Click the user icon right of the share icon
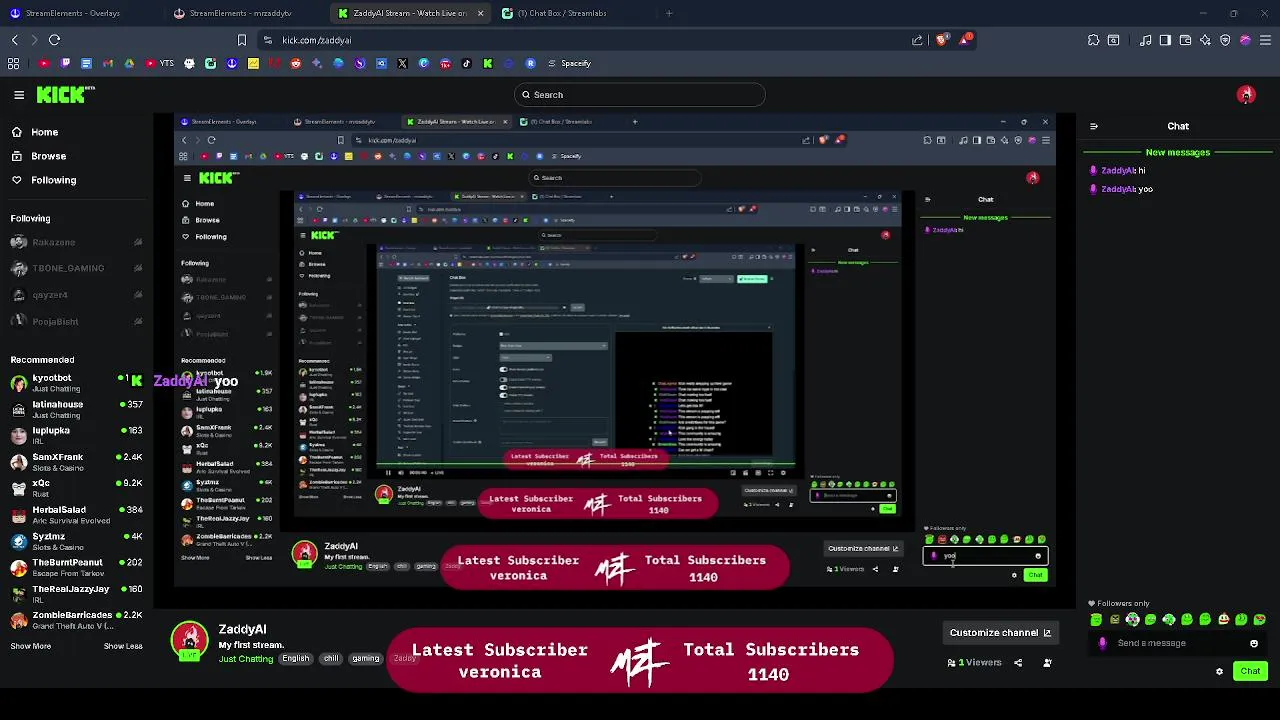The height and width of the screenshot is (720, 1280). click(1047, 663)
